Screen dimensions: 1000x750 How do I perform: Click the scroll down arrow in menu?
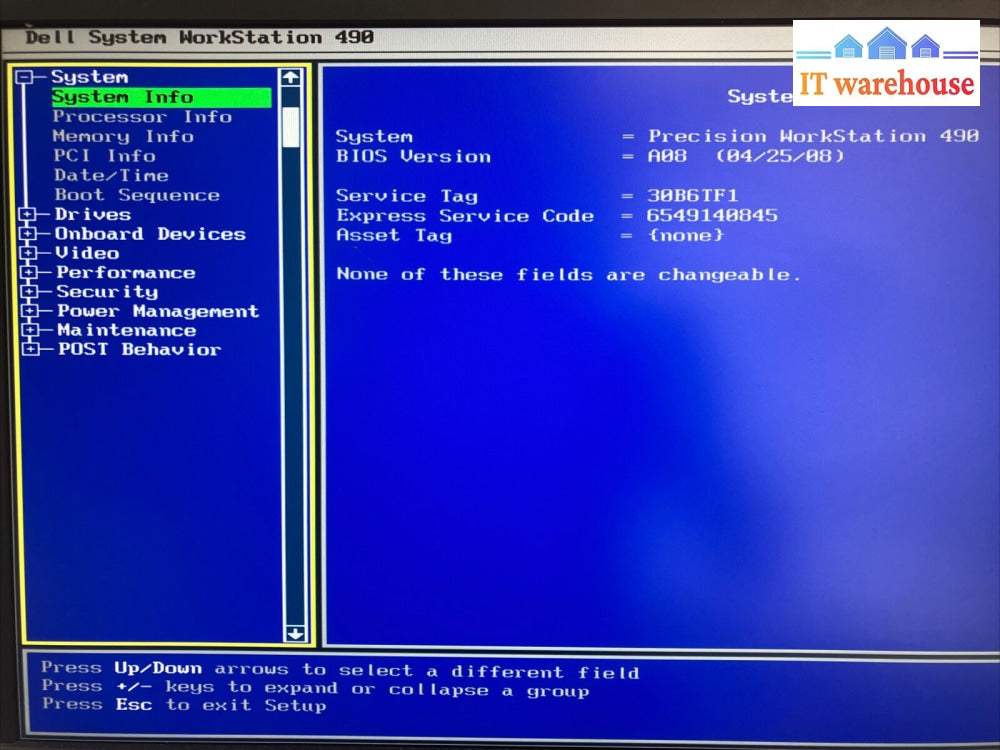(295, 632)
